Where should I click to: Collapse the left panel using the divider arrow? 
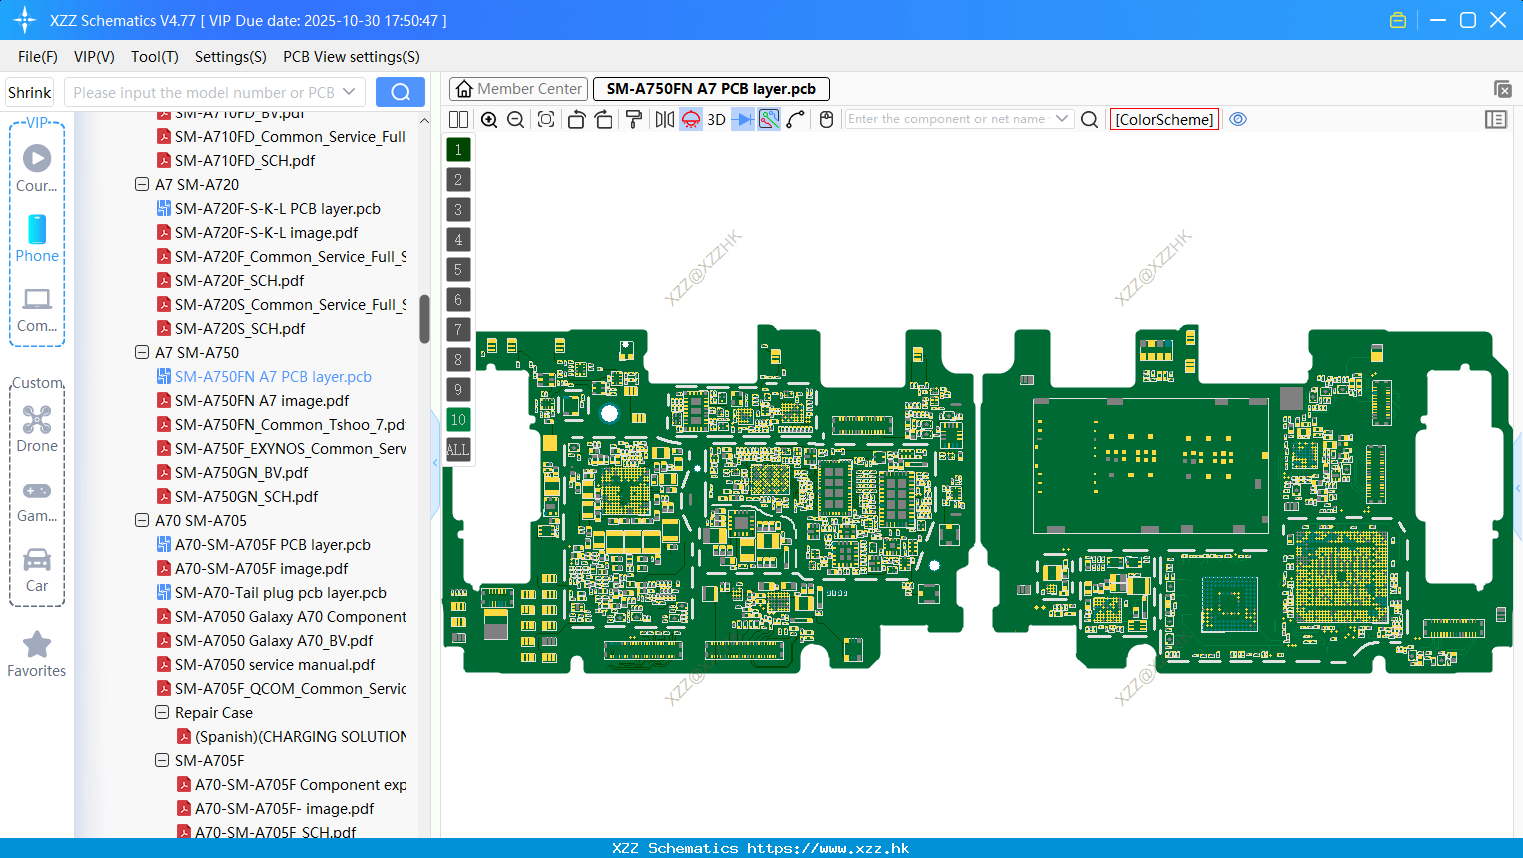(x=435, y=463)
